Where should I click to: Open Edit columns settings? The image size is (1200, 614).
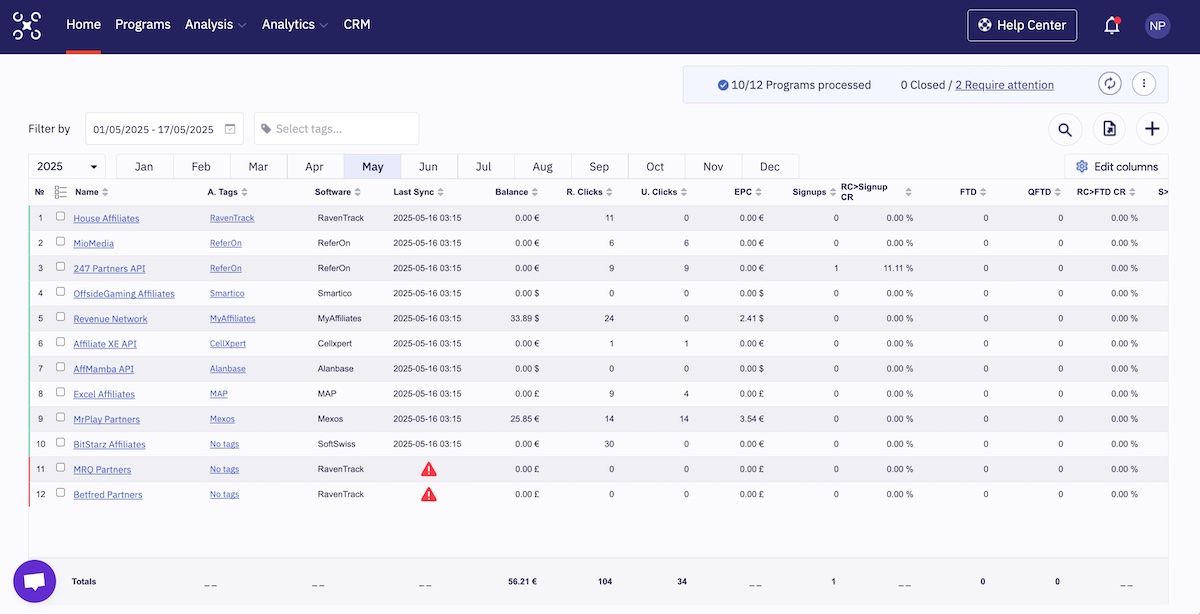[x=1117, y=166]
